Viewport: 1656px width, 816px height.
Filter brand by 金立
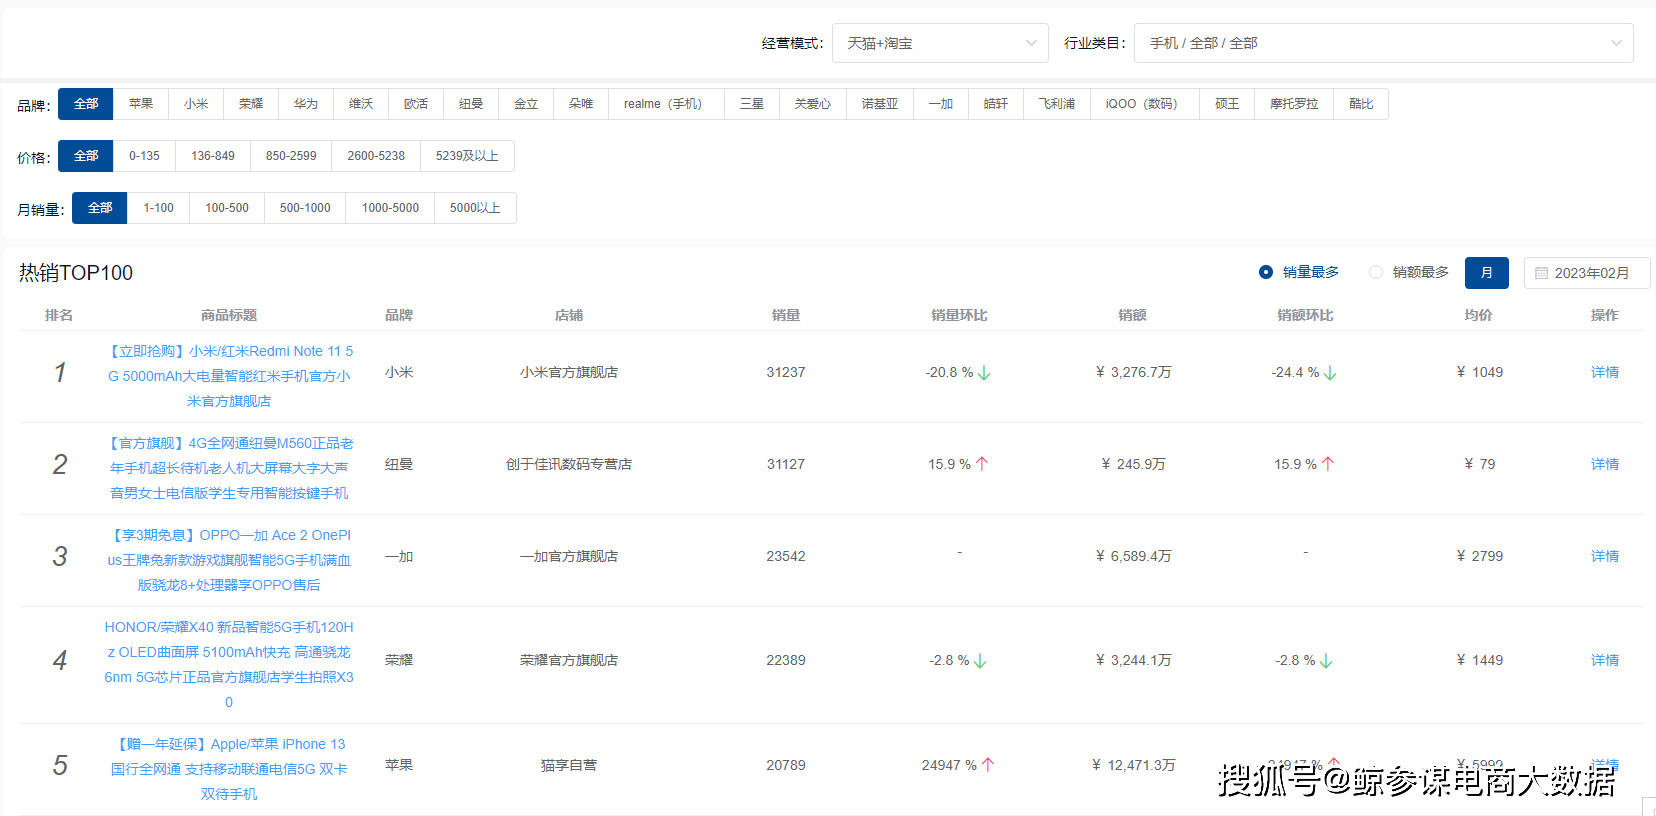pyautogui.click(x=526, y=104)
